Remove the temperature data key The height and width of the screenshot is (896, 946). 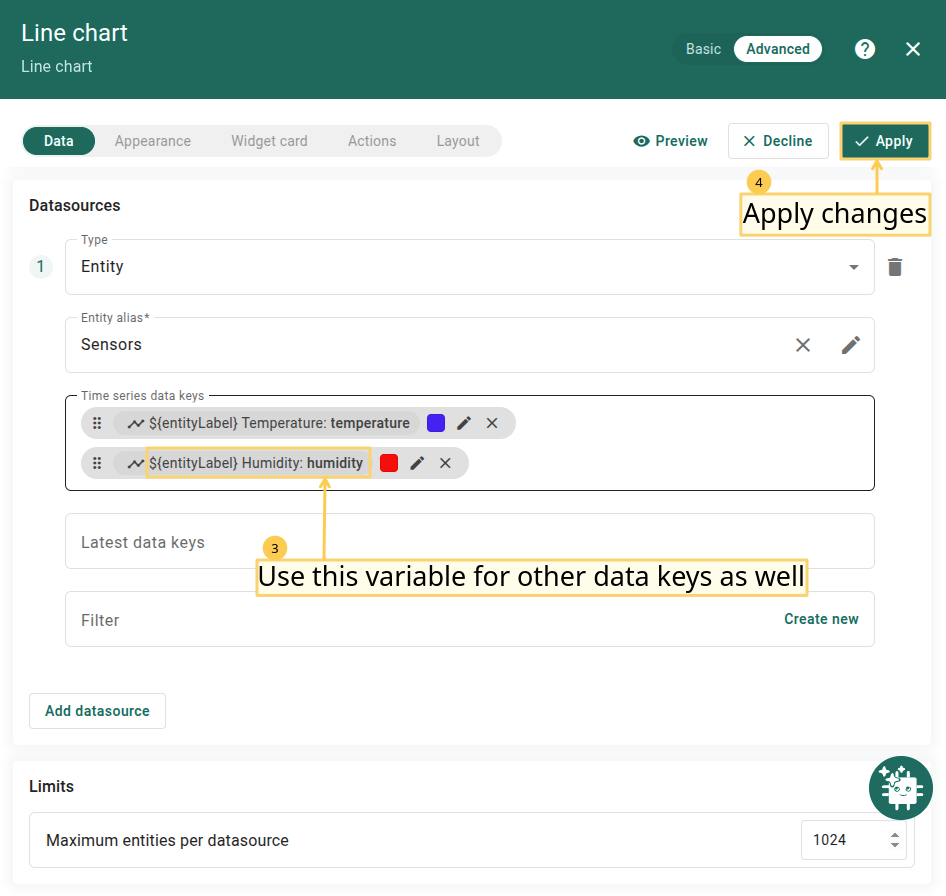click(492, 423)
